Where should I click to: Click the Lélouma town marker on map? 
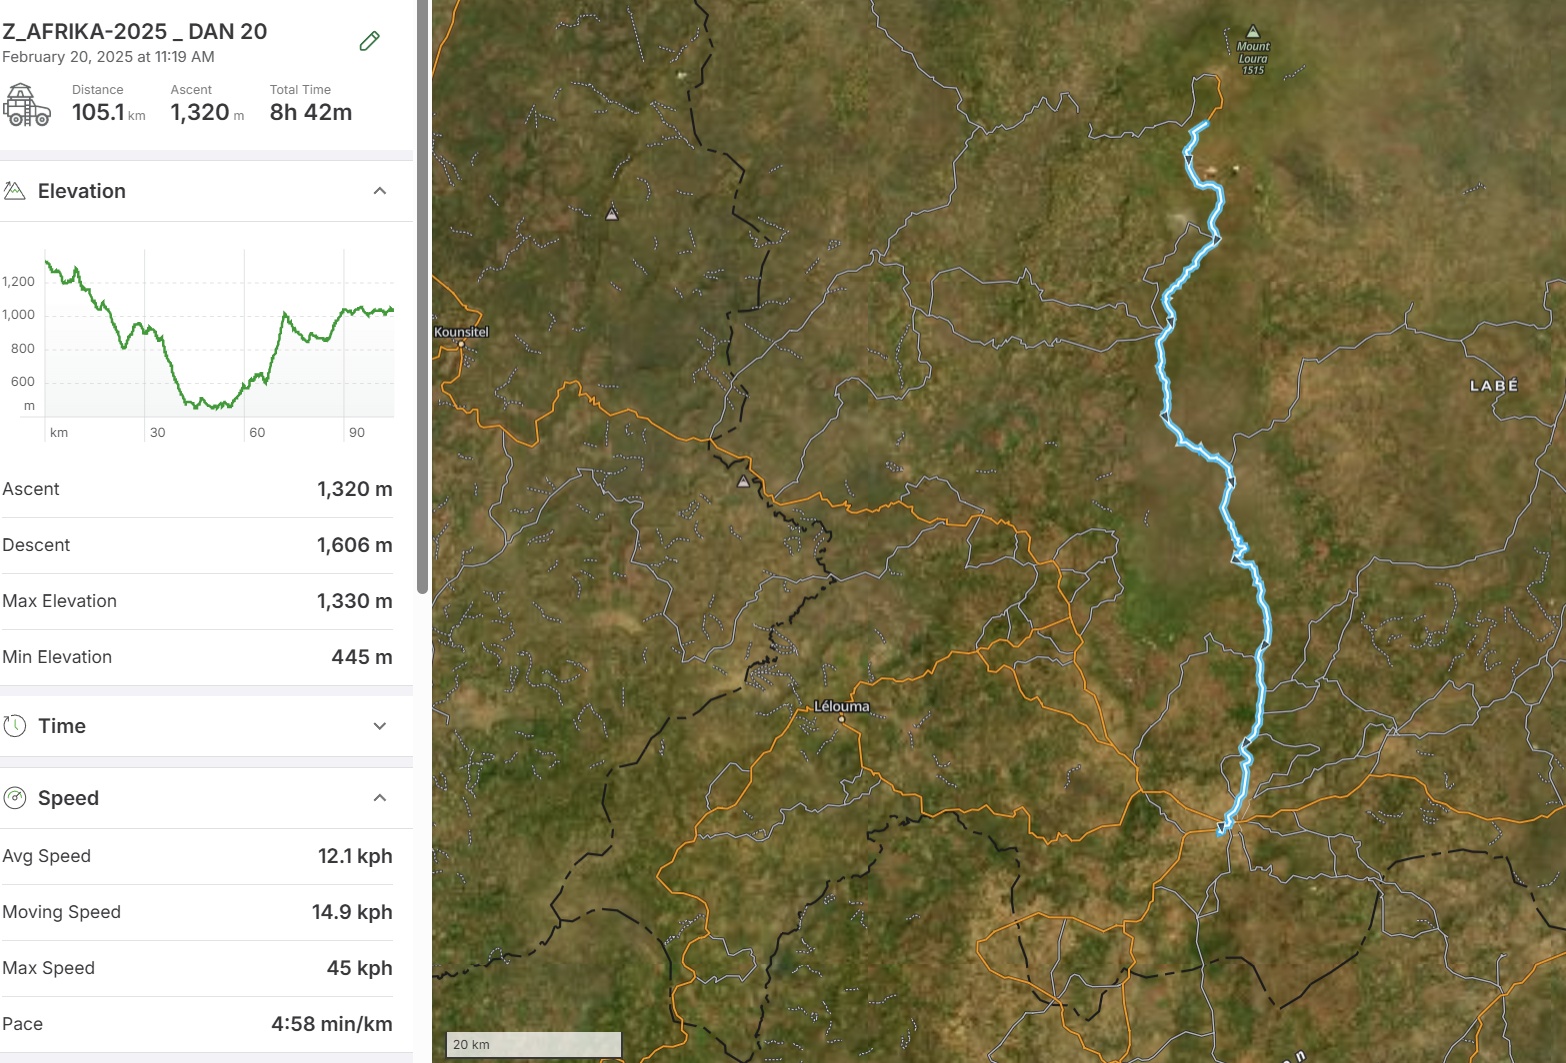point(841,718)
